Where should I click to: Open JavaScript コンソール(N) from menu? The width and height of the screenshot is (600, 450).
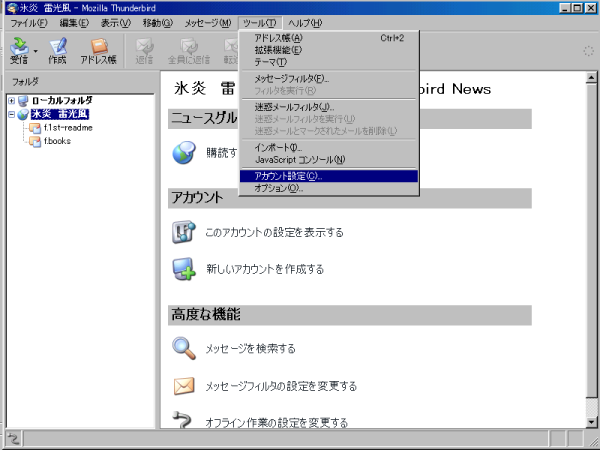(x=329, y=159)
